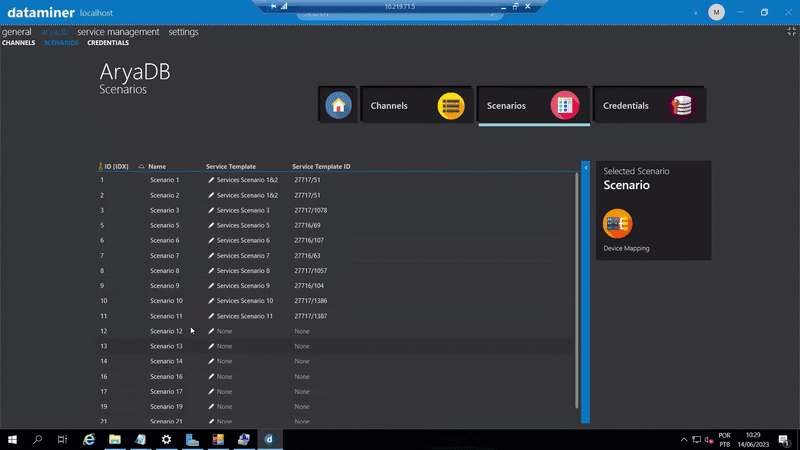Open DataMiner Cube in the taskbar
This screenshot has height=450, width=800.
(269, 439)
